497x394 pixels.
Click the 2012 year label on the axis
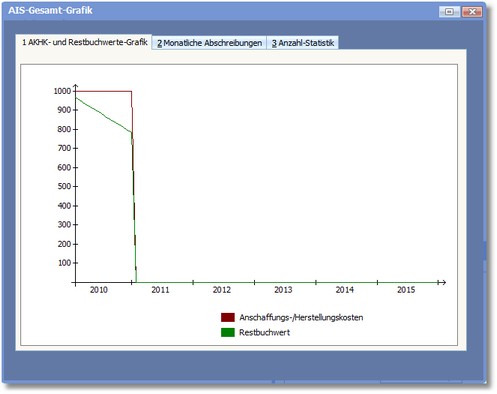tap(222, 290)
